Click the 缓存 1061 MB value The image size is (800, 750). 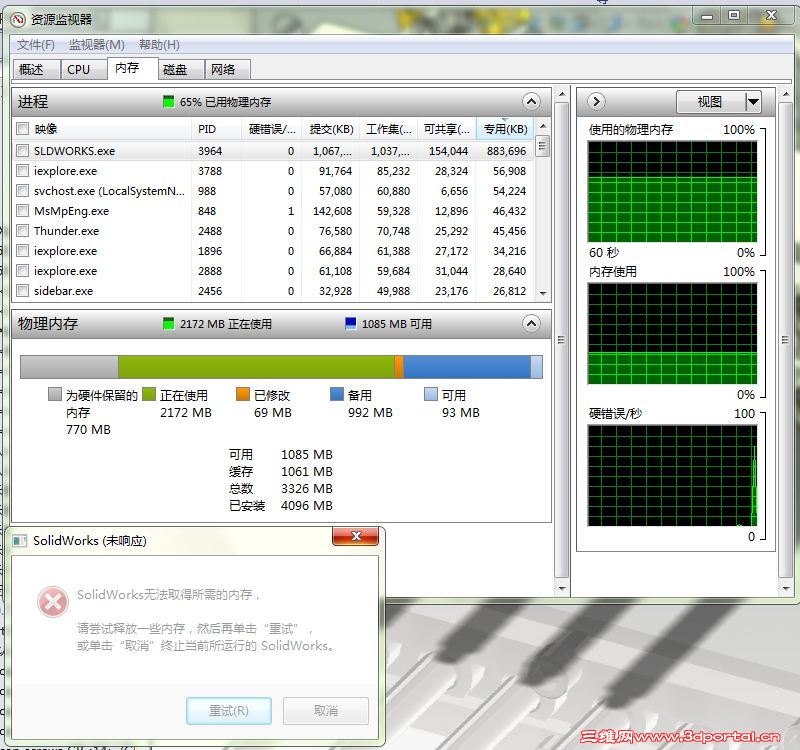tap(307, 471)
